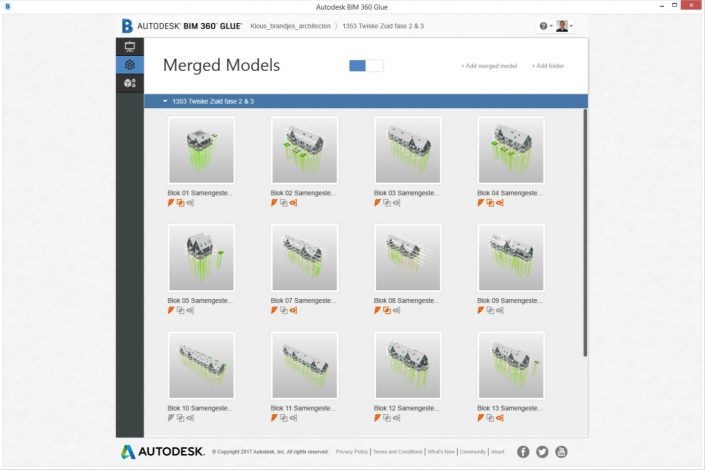Click '+ Add folder'
Screen dimensions: 705x470
[548, 66]
